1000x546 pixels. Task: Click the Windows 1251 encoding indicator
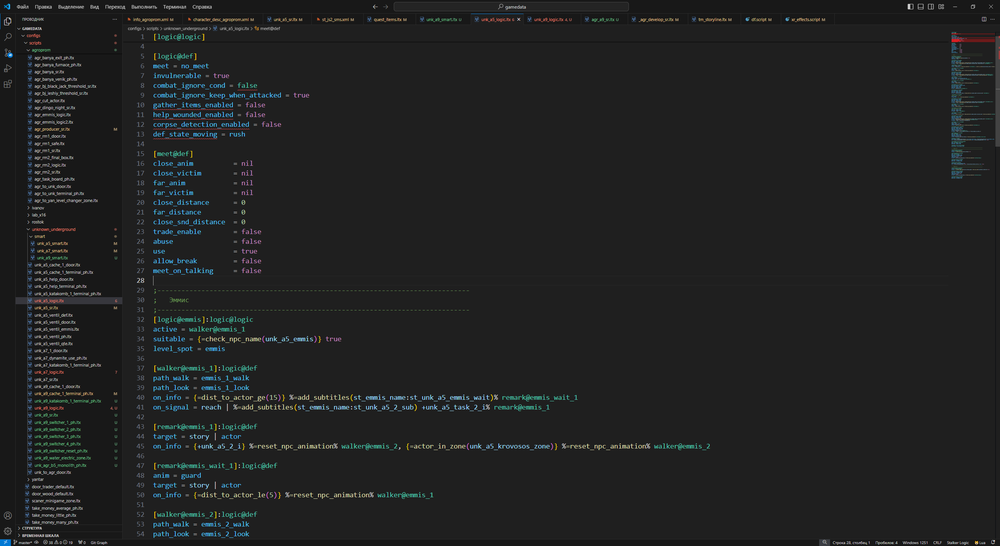pos(914,542)
